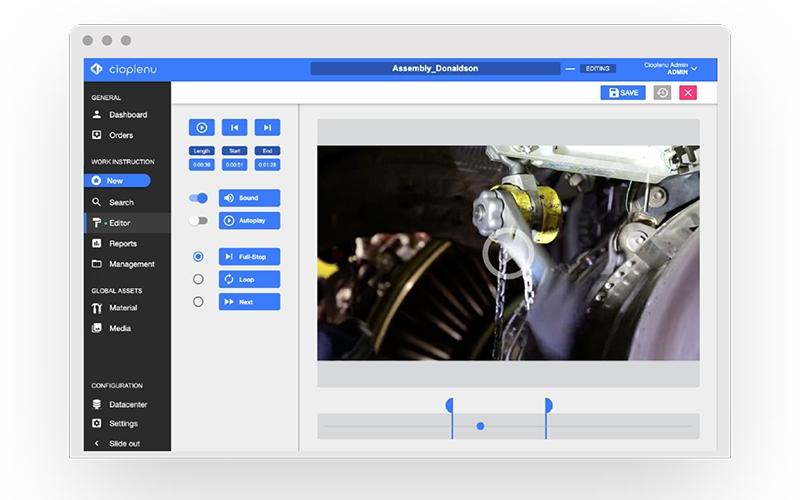Viewport: 800px width, 500px height.
Task: Click the Length label
Action: tap(202, 151)
